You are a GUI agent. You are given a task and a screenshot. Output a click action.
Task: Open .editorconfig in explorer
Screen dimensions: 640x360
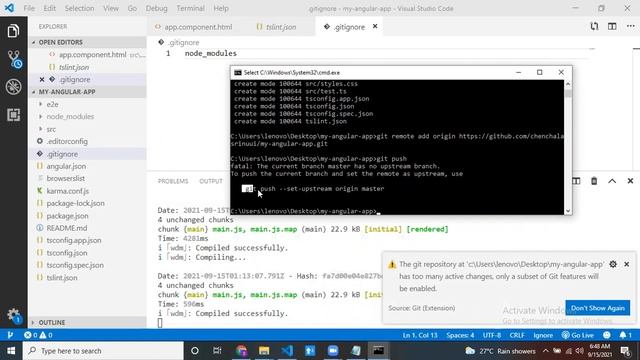click(x=67, y=142)
